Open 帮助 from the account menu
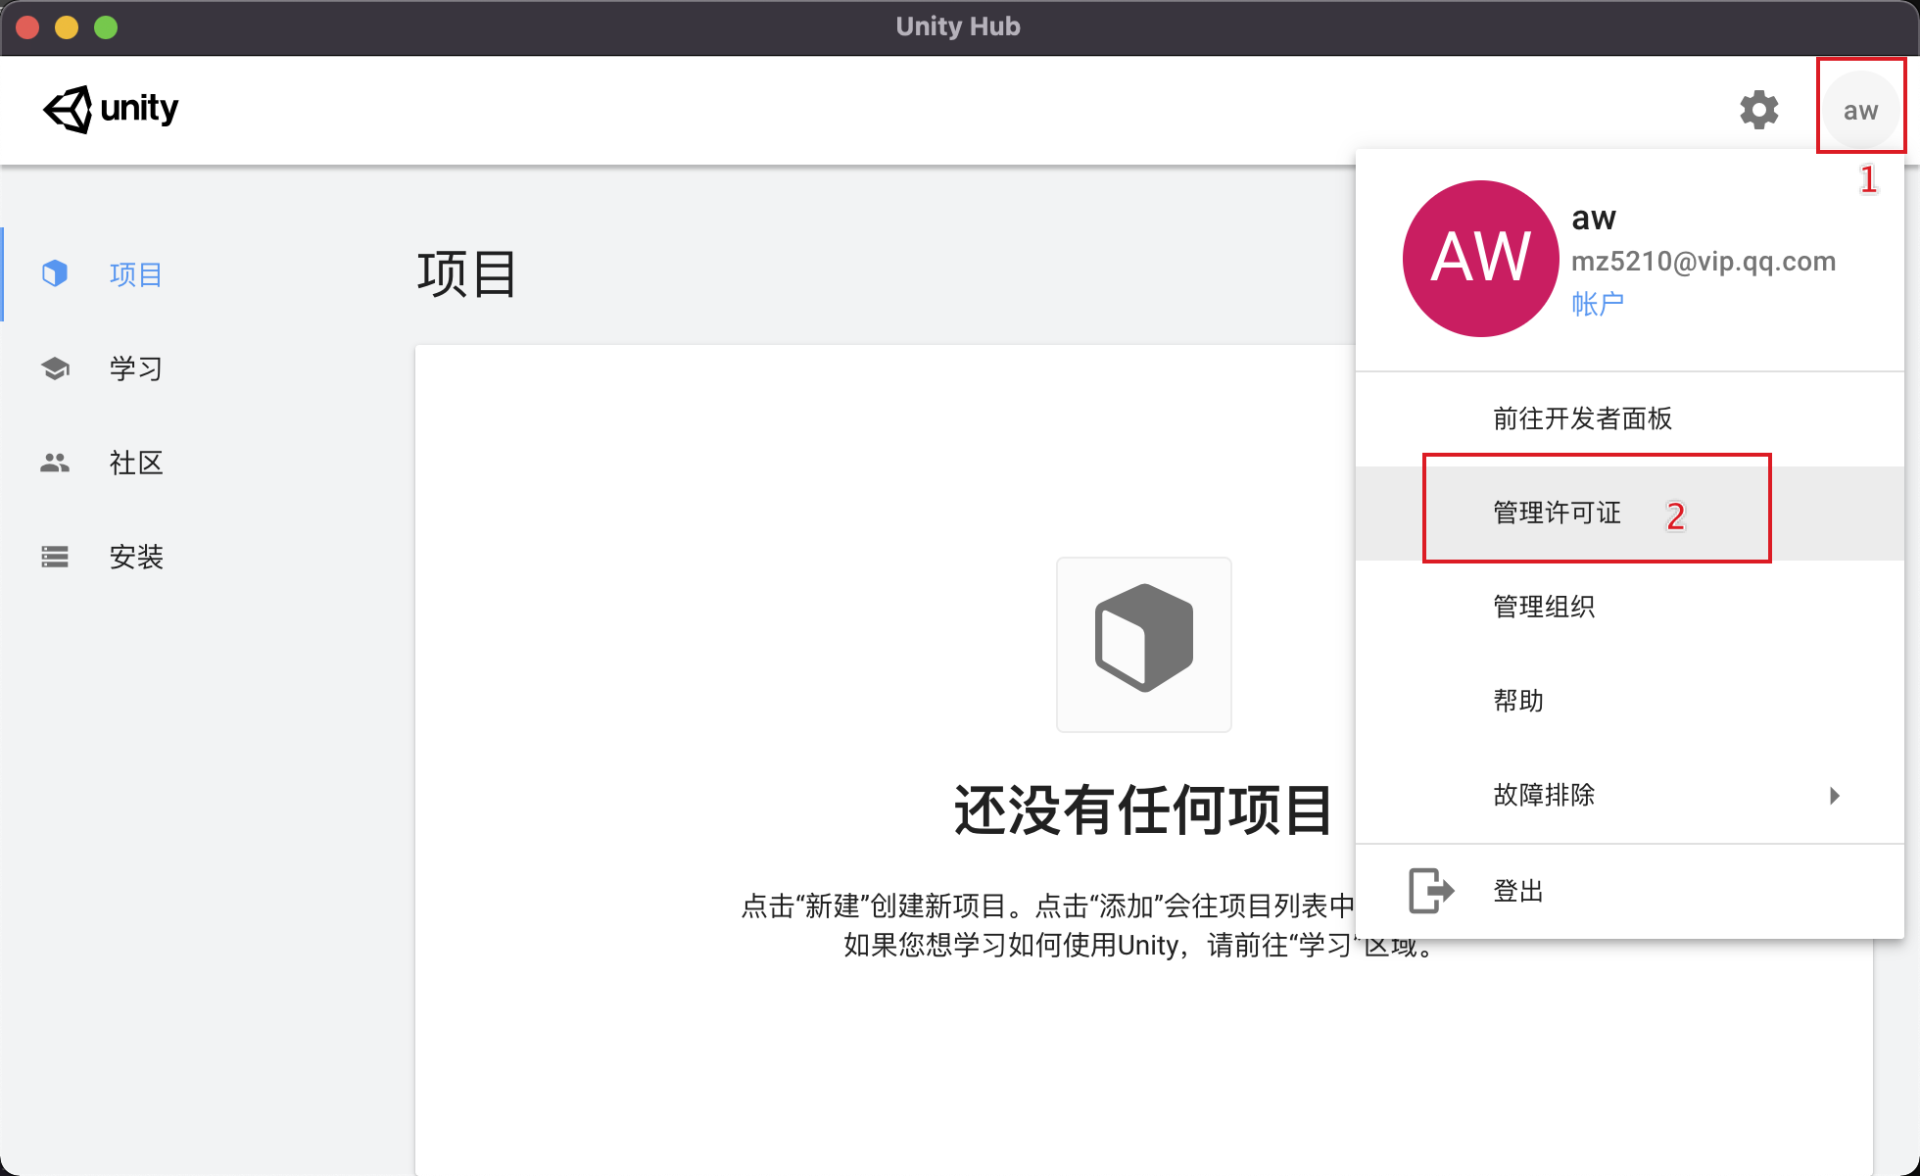The width and height of the screenshot is (1920, 1176). 1630,701
